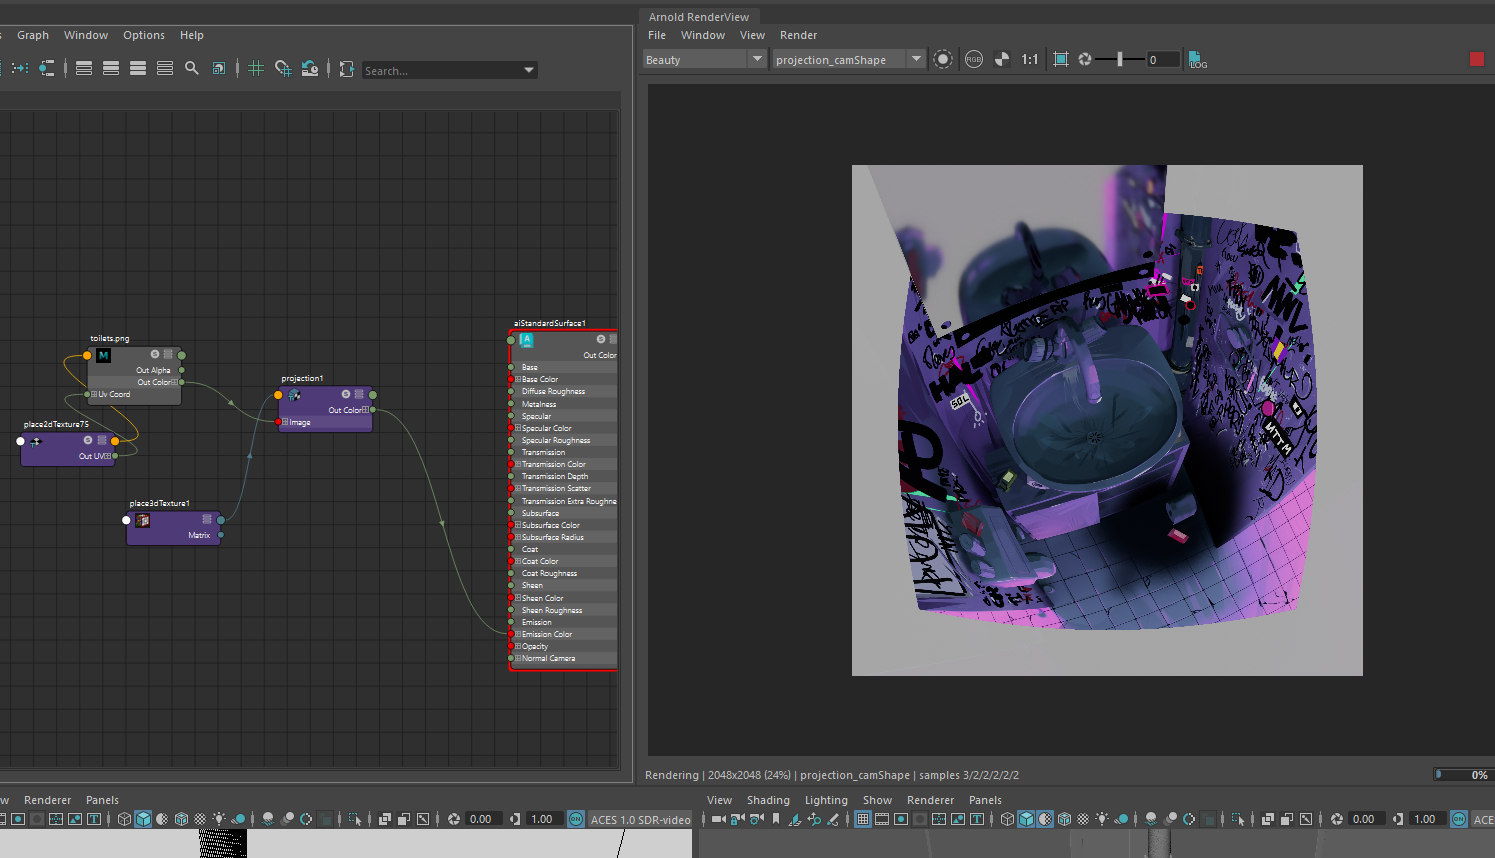The image size is (1495, 858).
Task: Open the Render menu in Arnold RenderView
Action: 798,35
